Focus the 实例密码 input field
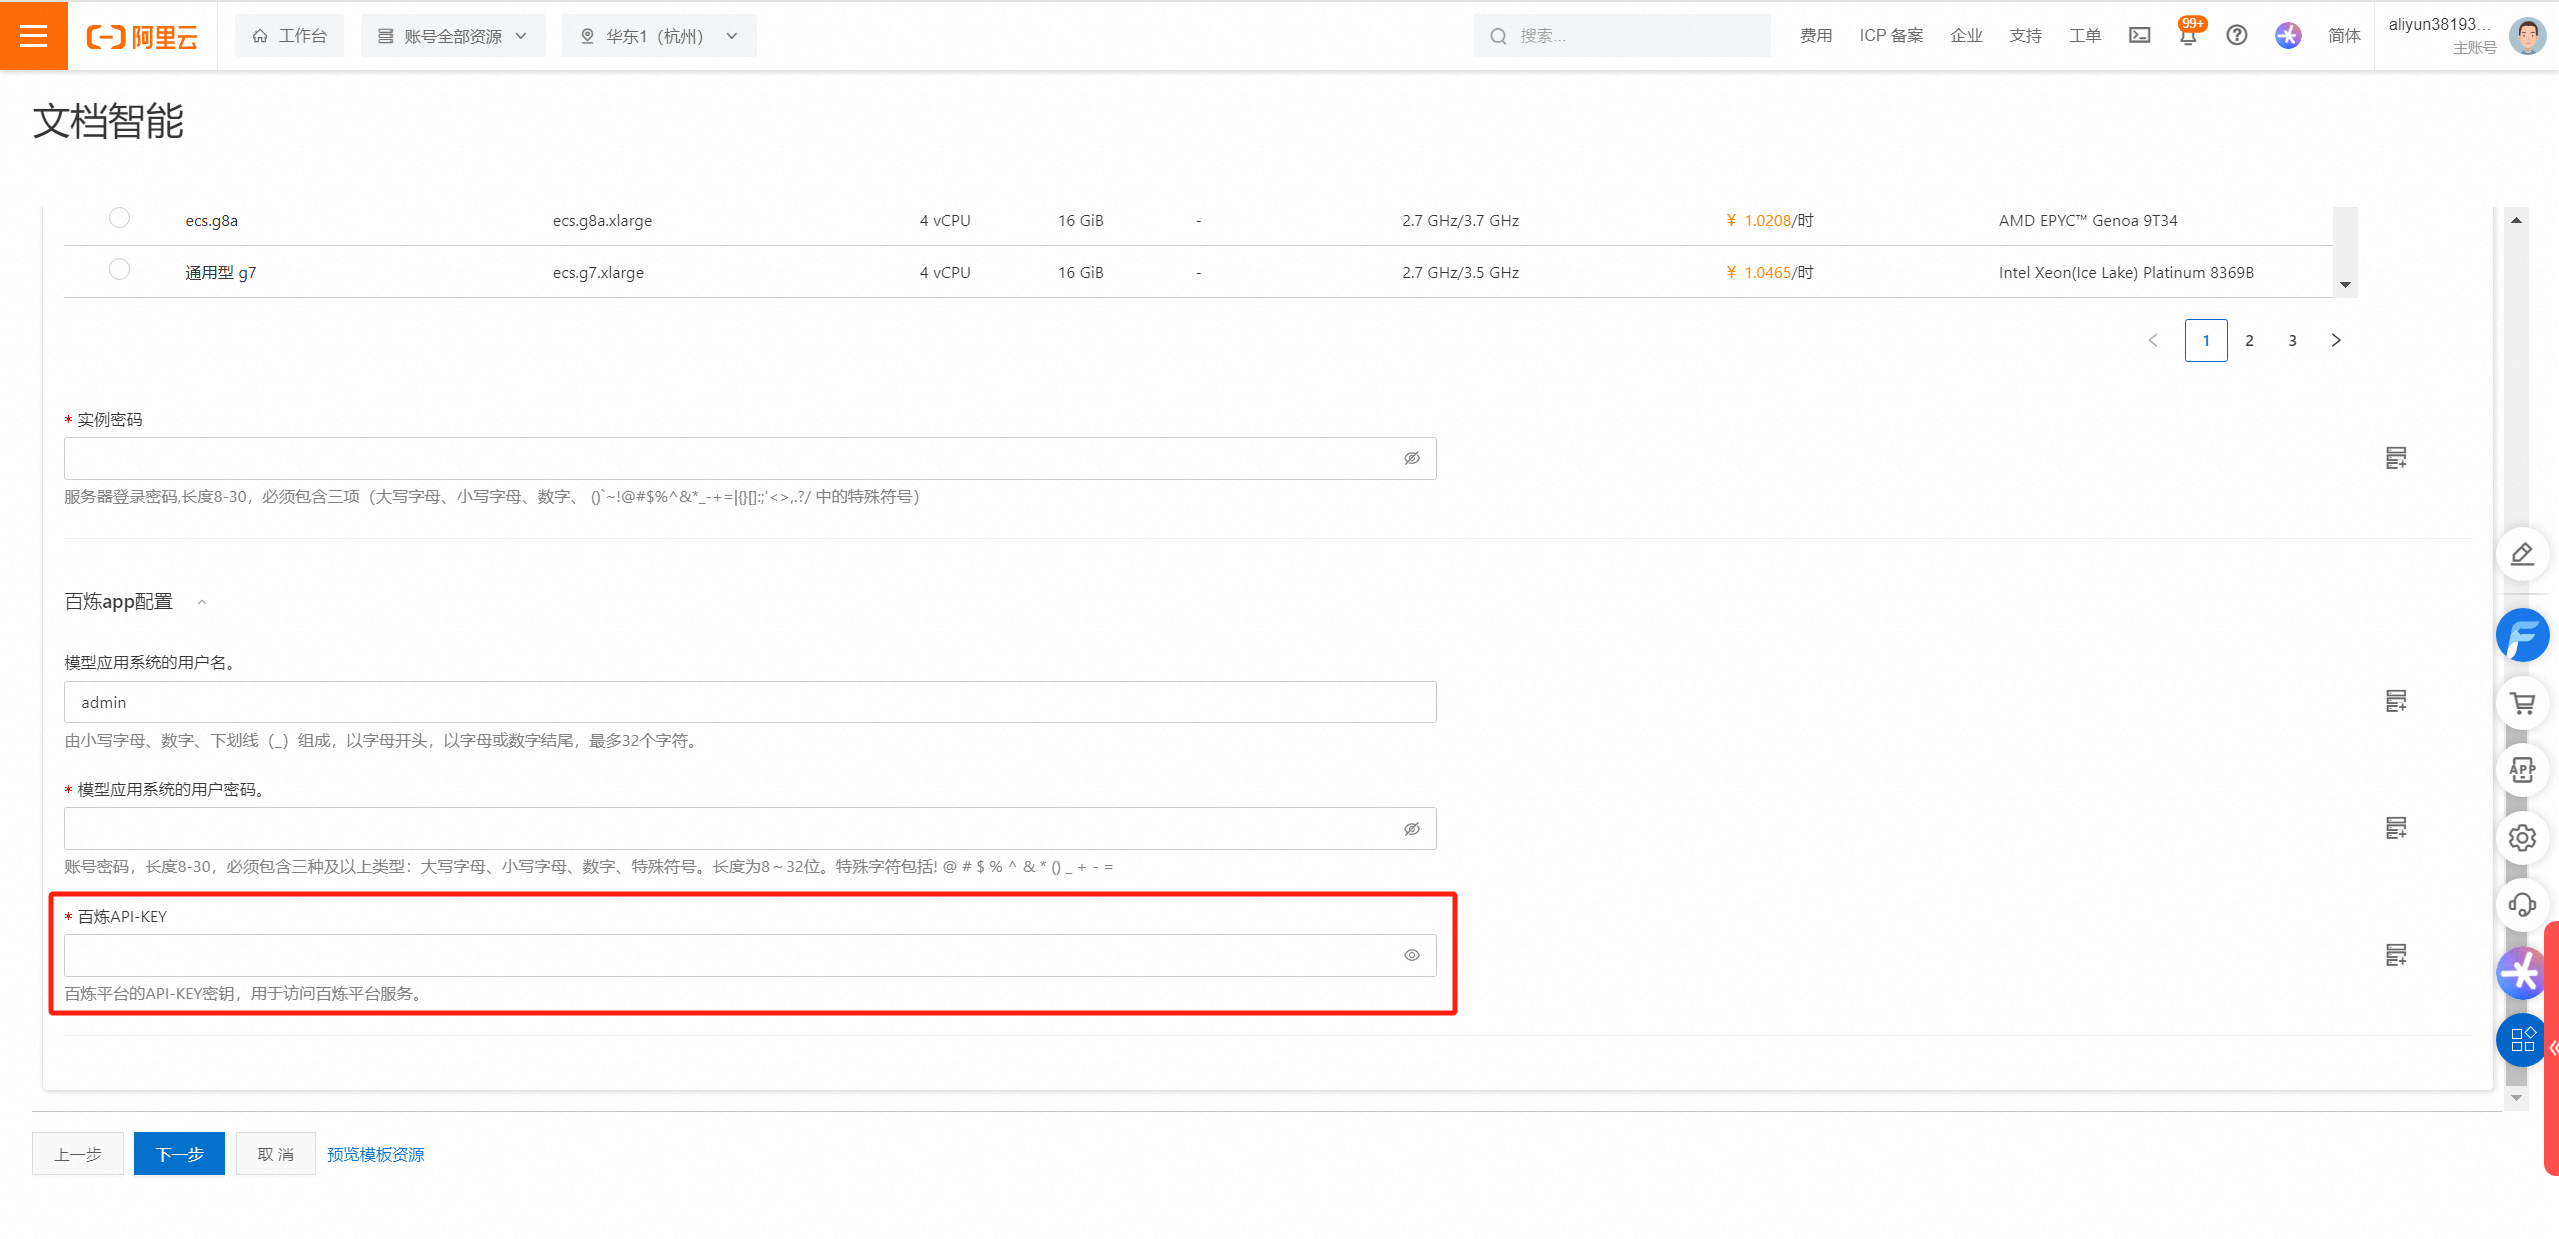The height and width of the screenshot is (1239, 2559). pyautogui.click(x=750, y=458)
